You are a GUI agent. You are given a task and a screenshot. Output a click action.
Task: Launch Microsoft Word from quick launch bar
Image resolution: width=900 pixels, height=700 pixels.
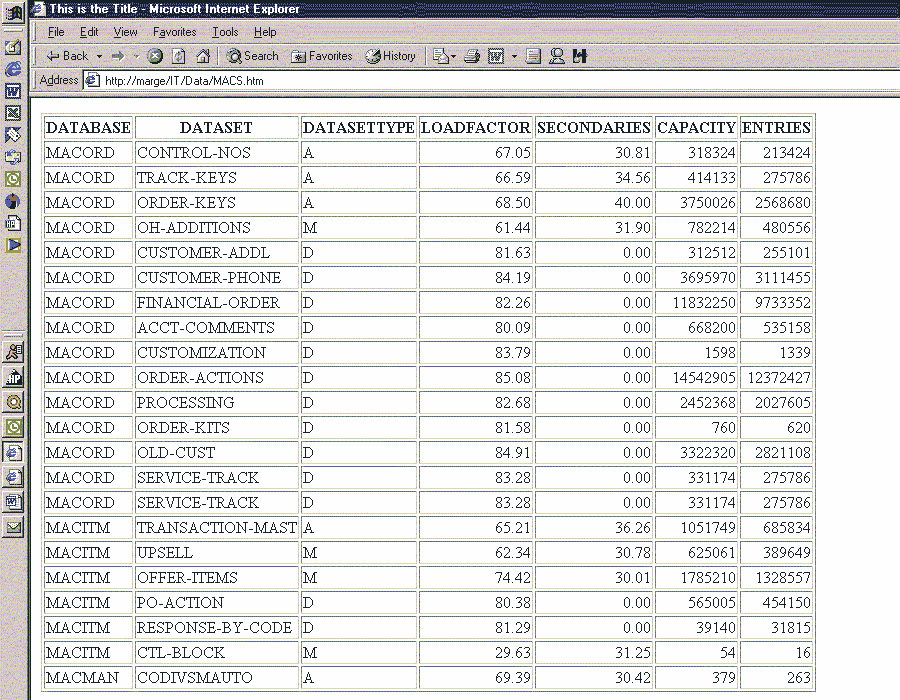click(x=13, y=91)
